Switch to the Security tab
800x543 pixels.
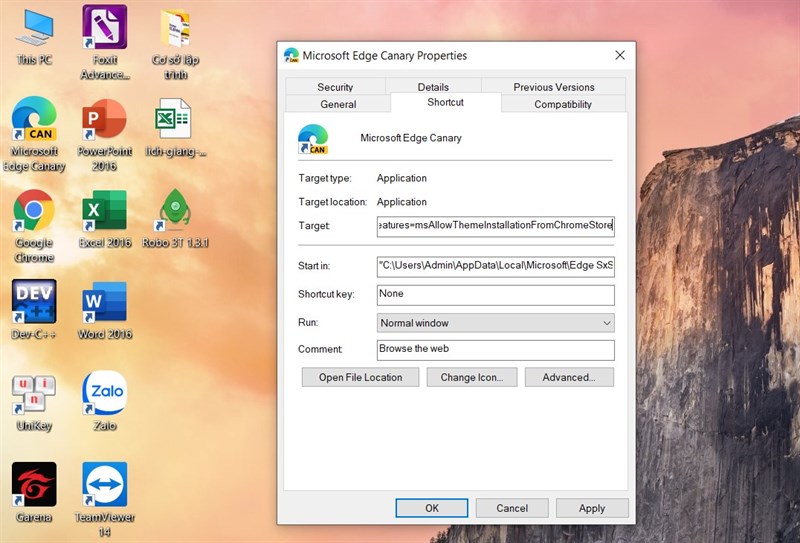pyautogui.click(x=335, y=87)
